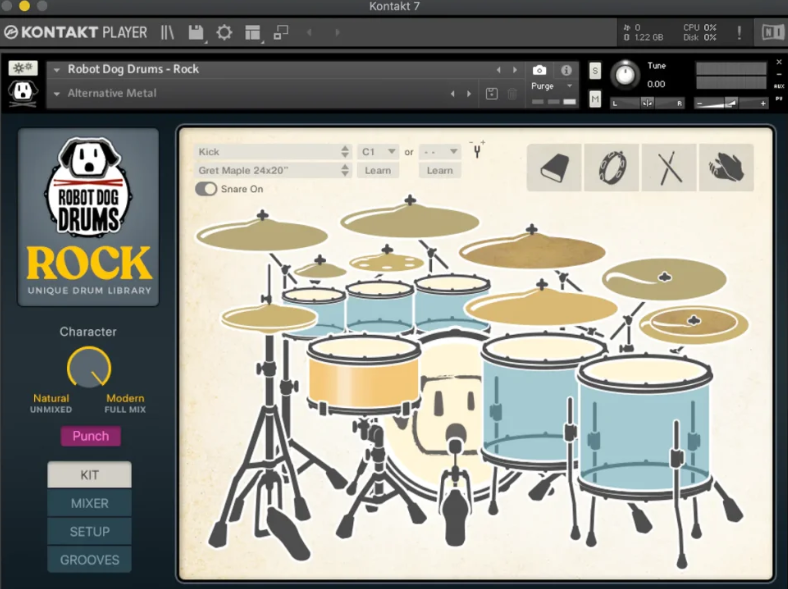Image resolution: width=788 pixels, height=589 pixels.
Task: Click the exclamation panic button
Action: (739, 33)
